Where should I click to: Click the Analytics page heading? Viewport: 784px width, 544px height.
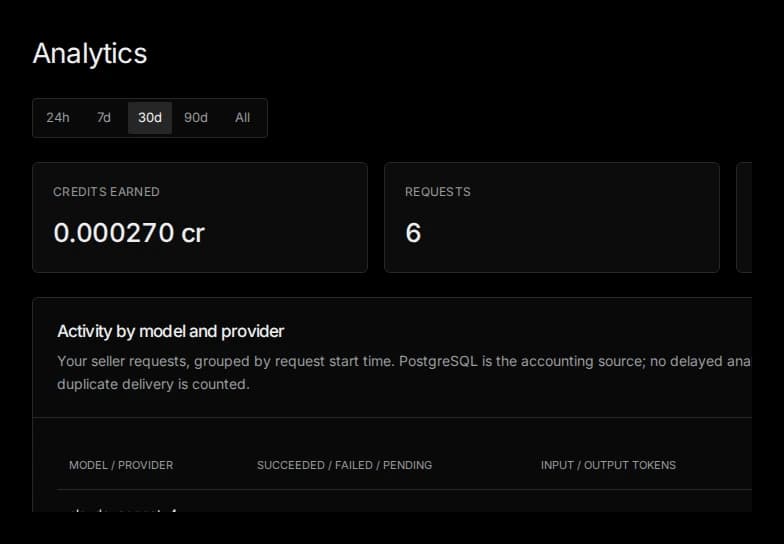pos(90,54)
